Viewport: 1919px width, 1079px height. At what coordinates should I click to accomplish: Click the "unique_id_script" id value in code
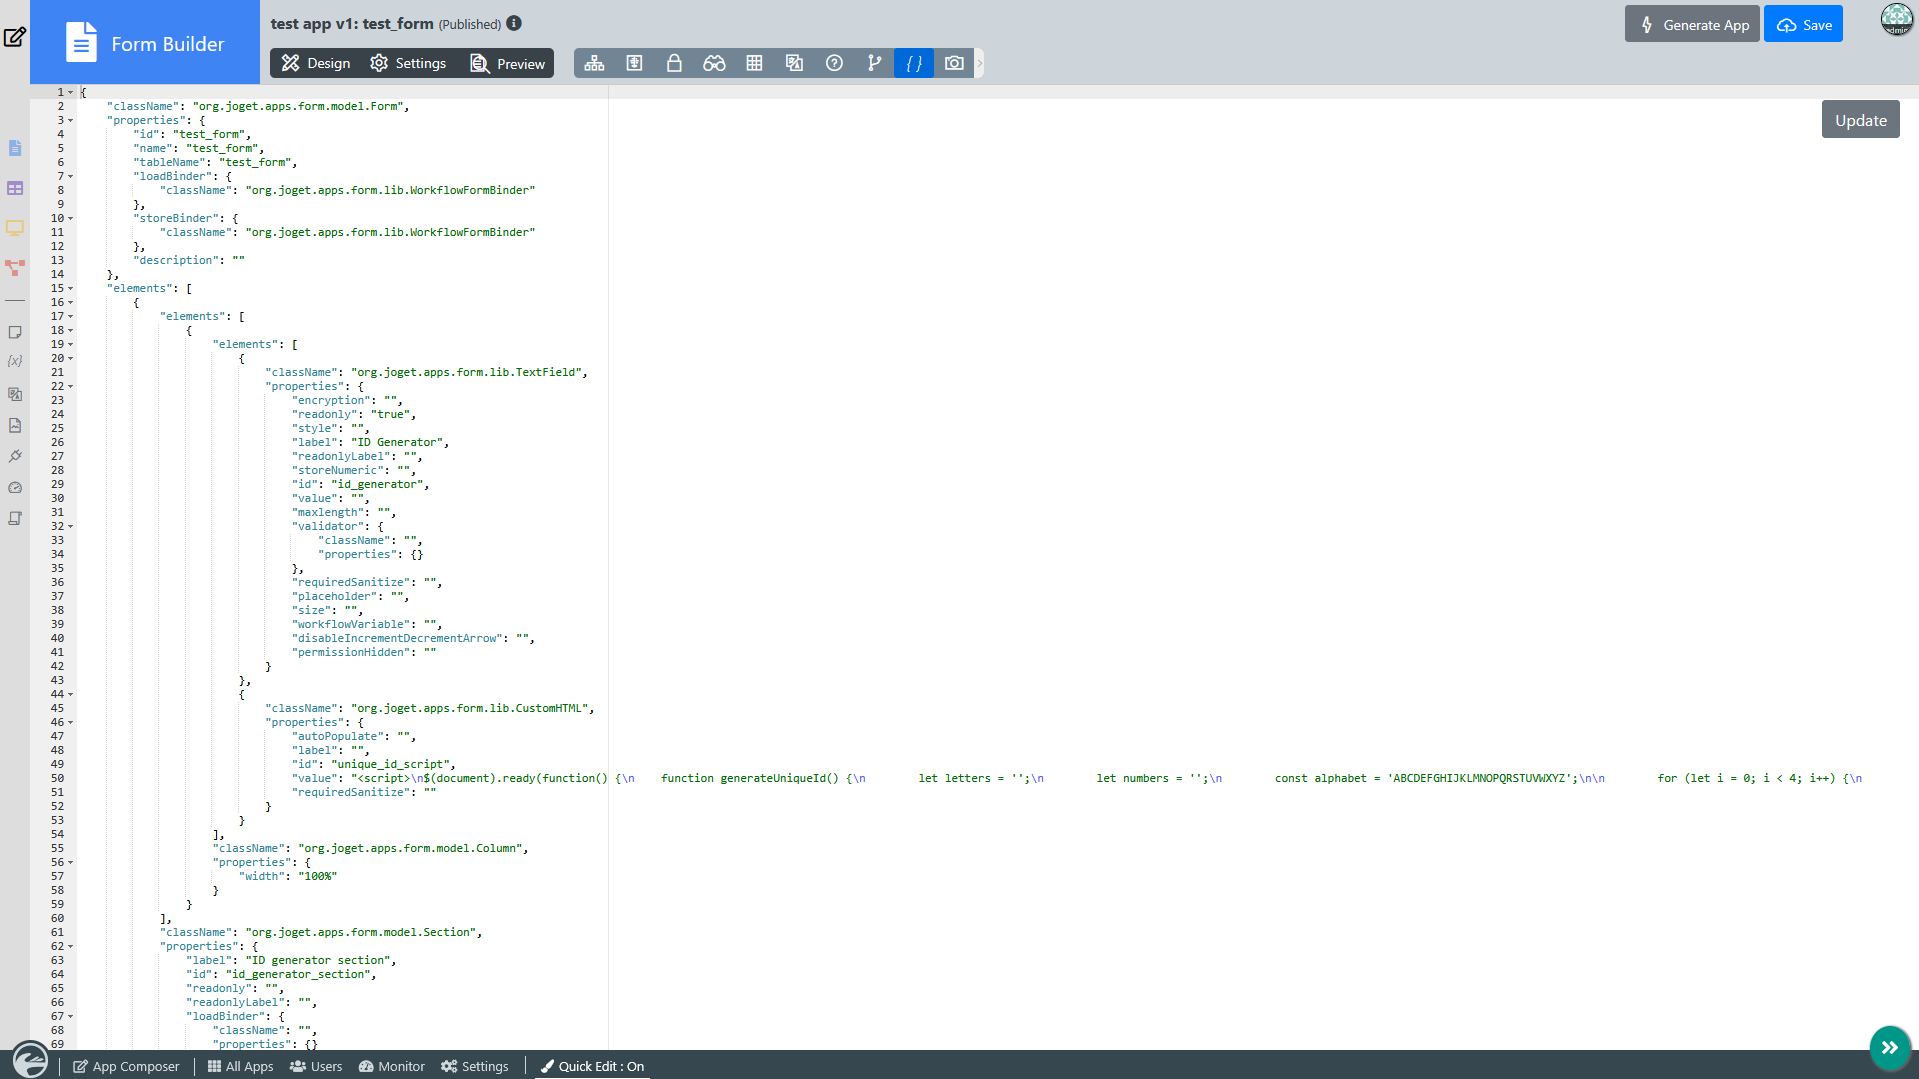[390, 764]
